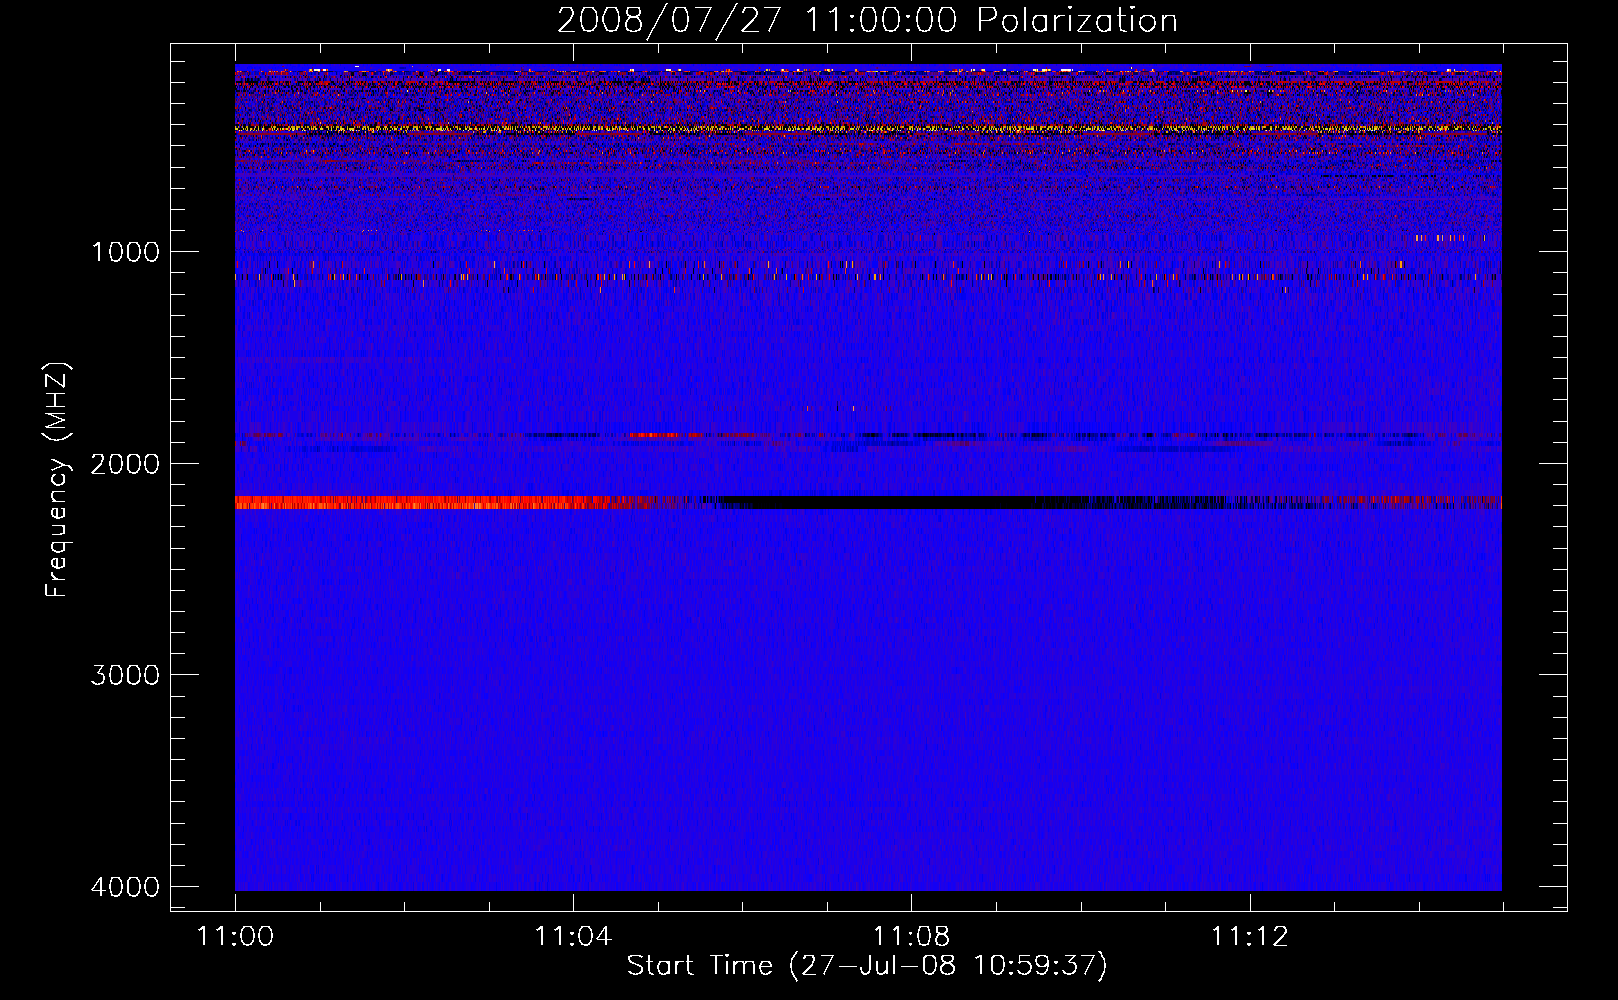The image size is (1618, 1000).
Task: Click the plot title '2008/07/27 11:00:00 Polarization'
Action: coord(867,21)
